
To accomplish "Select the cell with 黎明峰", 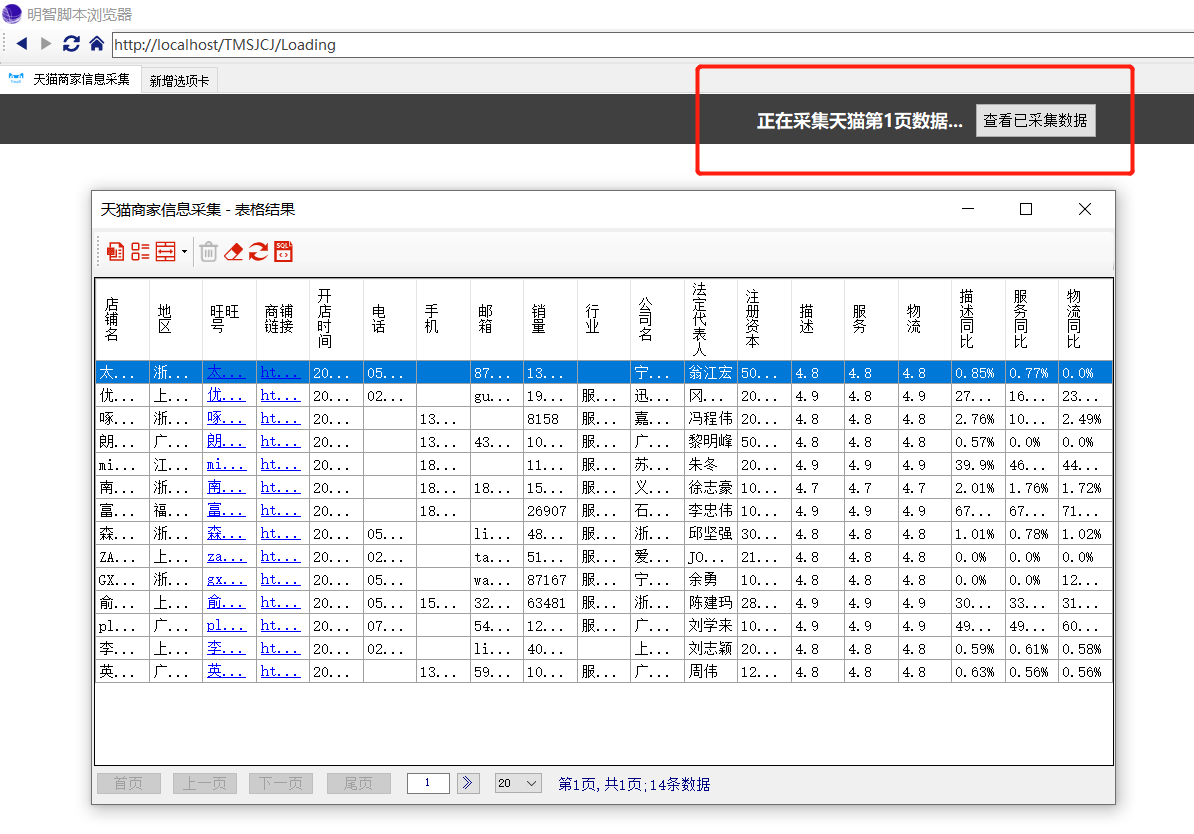I will click(x=711, y=442).
